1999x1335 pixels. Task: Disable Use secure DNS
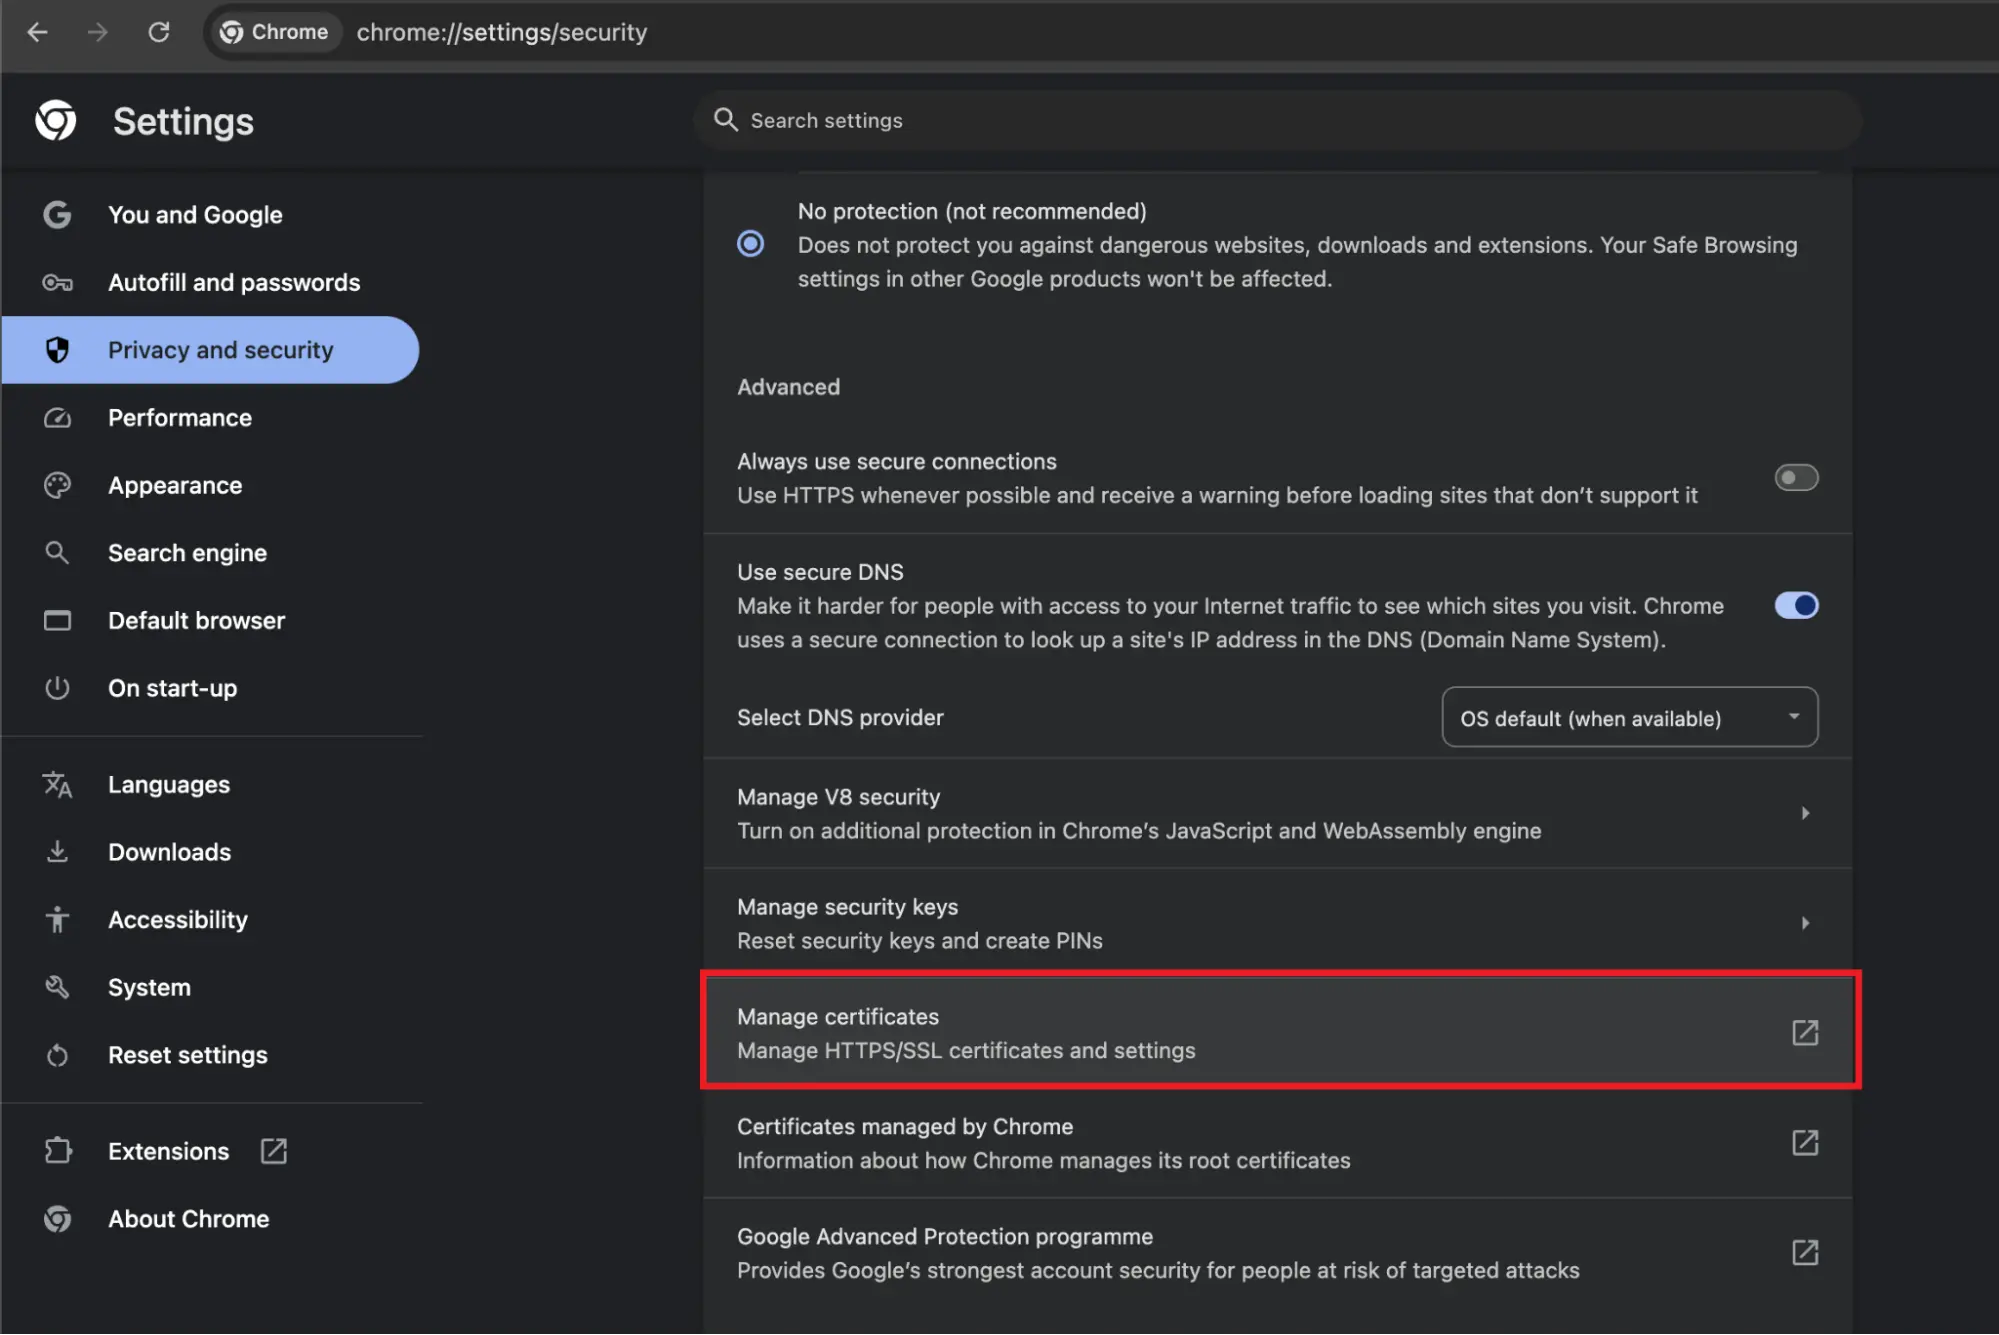[x=1795, y=605]
